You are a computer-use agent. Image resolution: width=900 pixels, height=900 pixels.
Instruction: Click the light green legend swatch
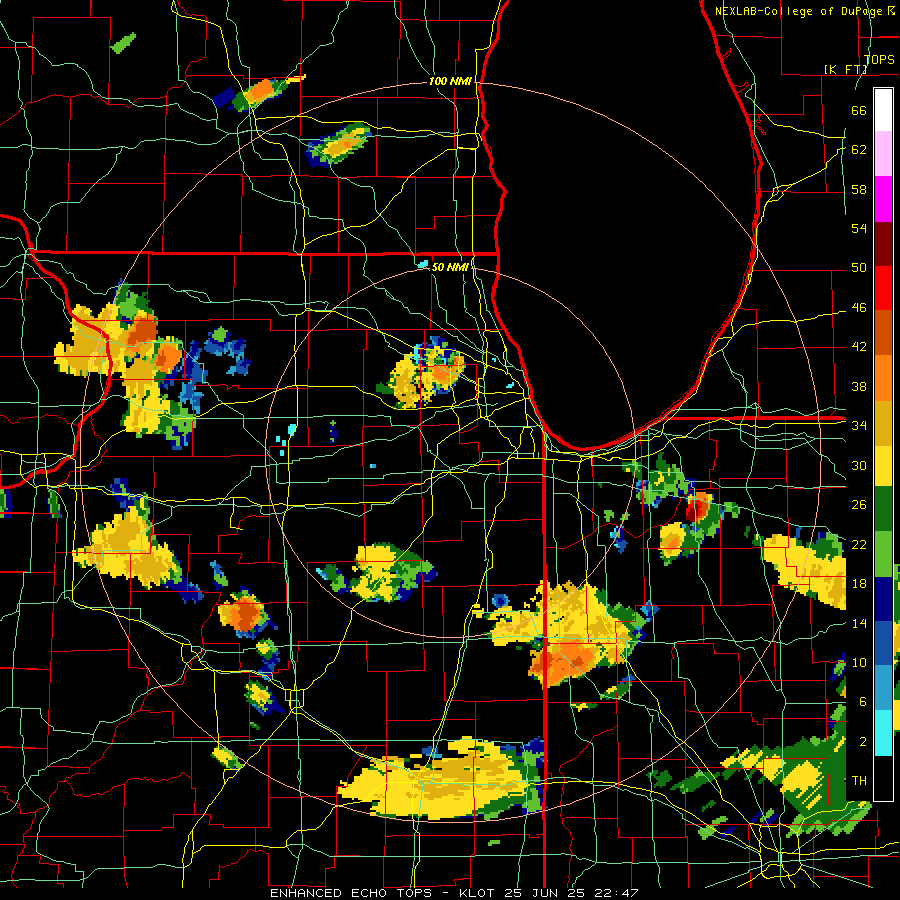click(883, 554)
